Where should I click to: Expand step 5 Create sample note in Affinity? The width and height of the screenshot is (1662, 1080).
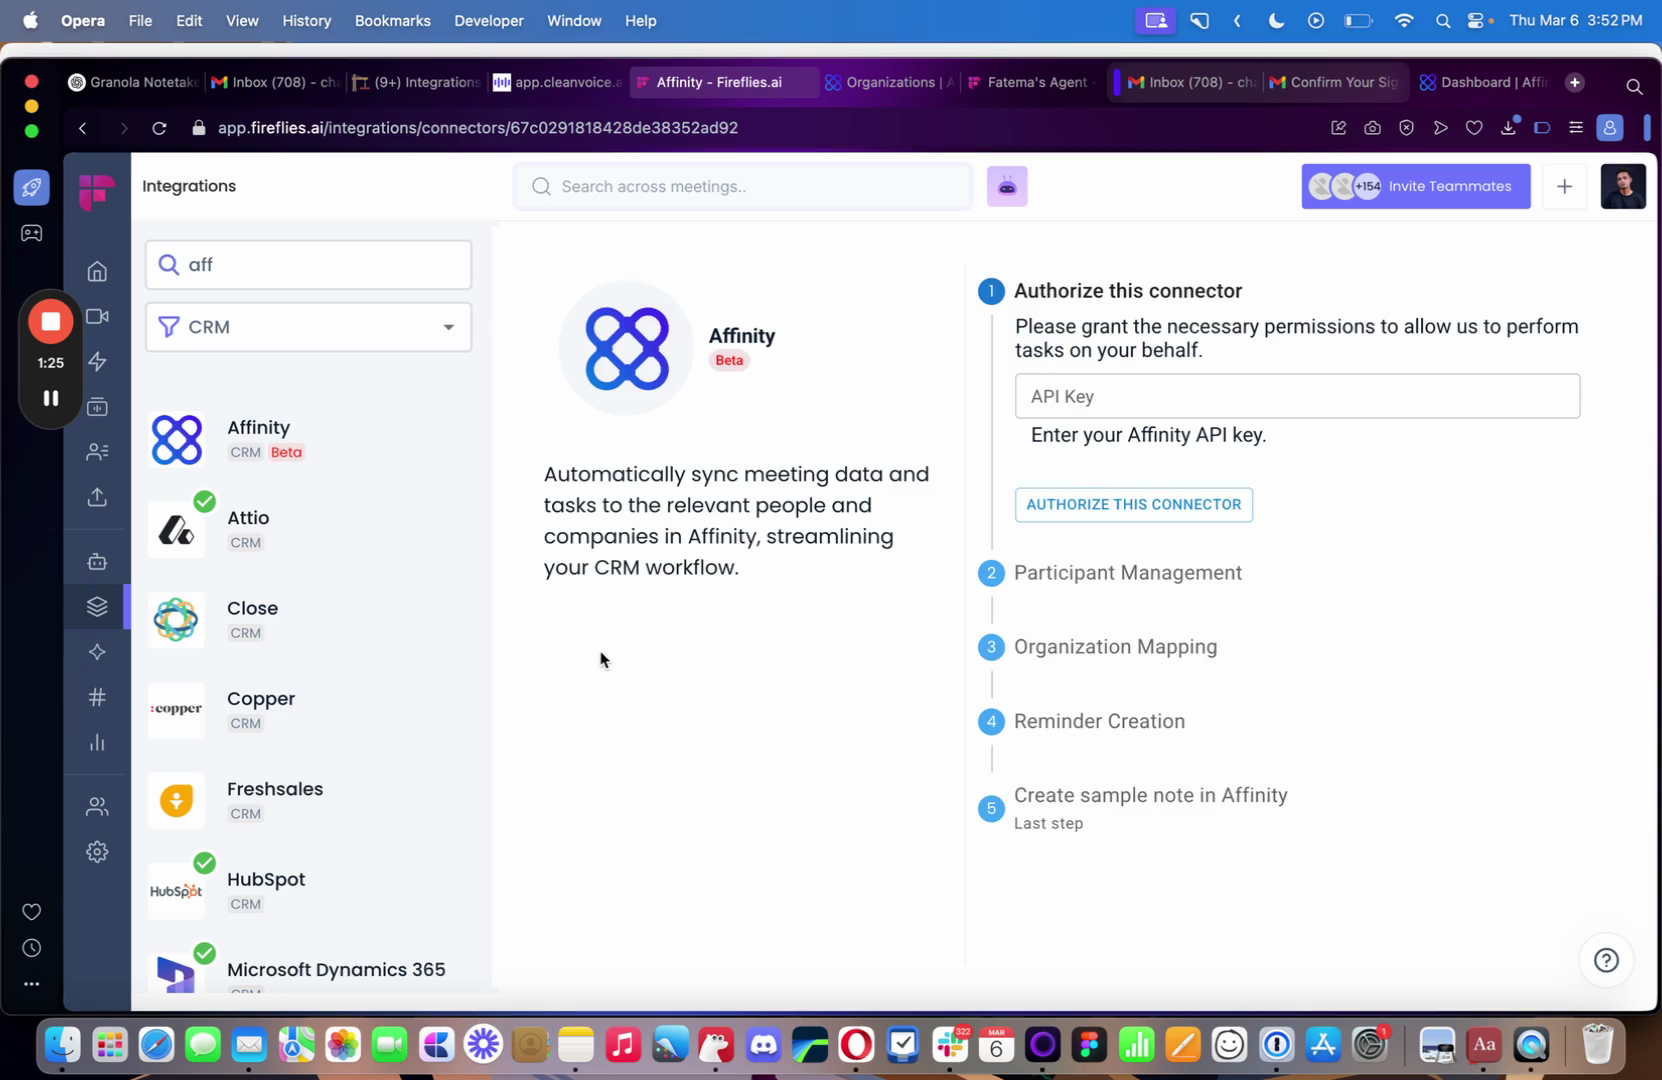pyautogui.click(x=1150, y=795)
